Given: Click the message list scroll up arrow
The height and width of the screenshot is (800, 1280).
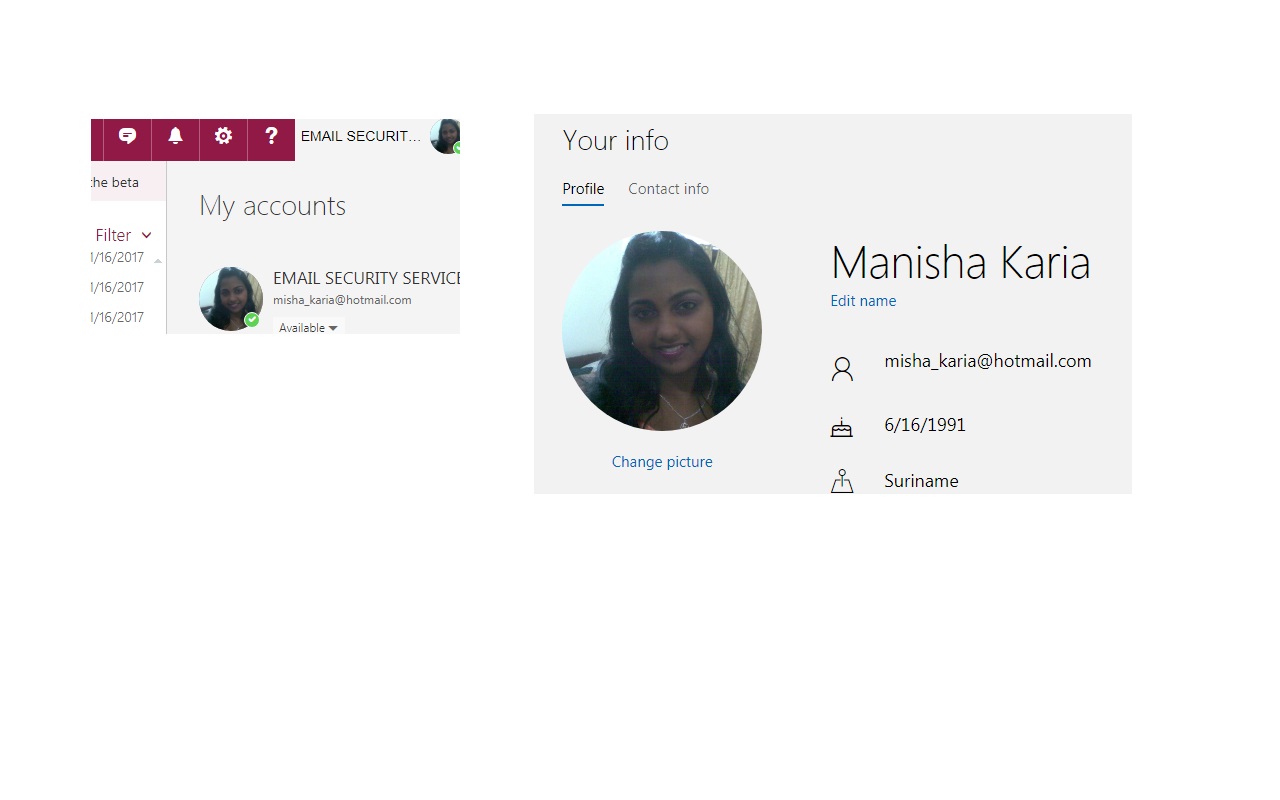Looking at the screenshot, I should (157, 261).
